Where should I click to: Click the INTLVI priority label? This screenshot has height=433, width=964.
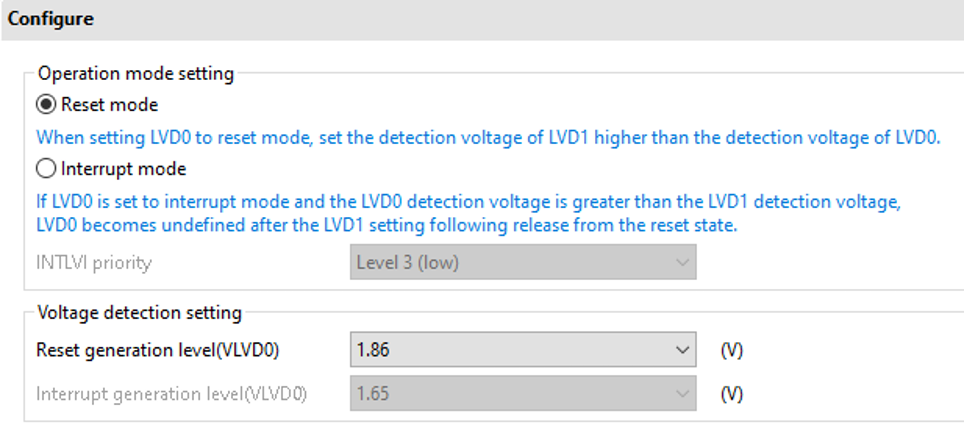(x=94, y=263)
